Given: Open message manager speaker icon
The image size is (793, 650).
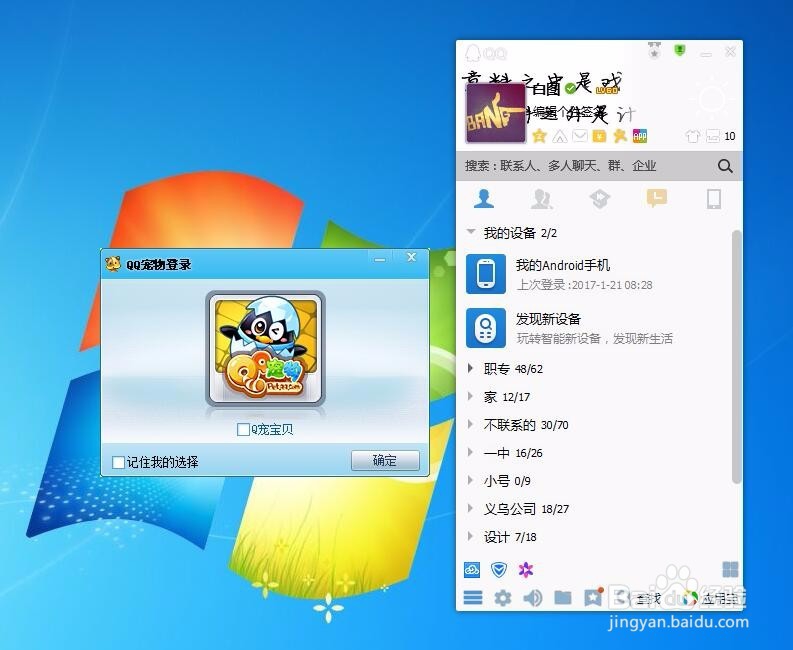Looking at the screenshot, I should click(533, 598).
